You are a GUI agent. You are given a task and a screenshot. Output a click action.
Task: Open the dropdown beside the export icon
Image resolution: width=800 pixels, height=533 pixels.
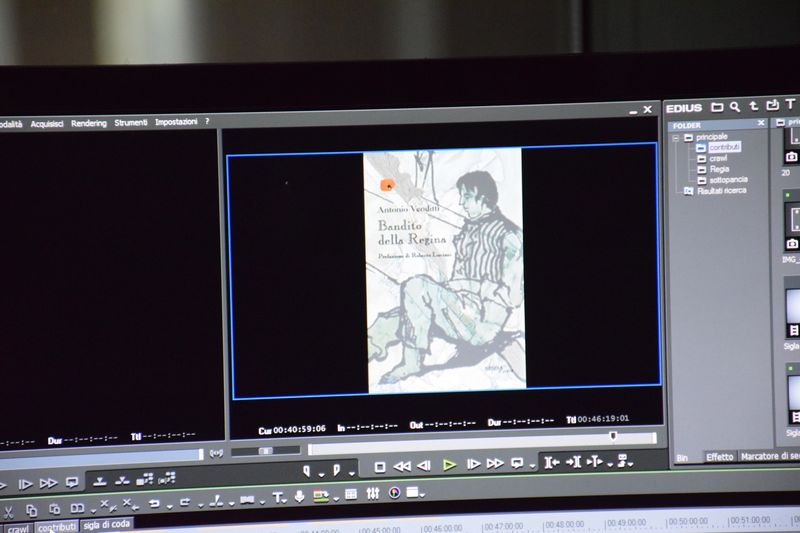[x=631, y=464]
